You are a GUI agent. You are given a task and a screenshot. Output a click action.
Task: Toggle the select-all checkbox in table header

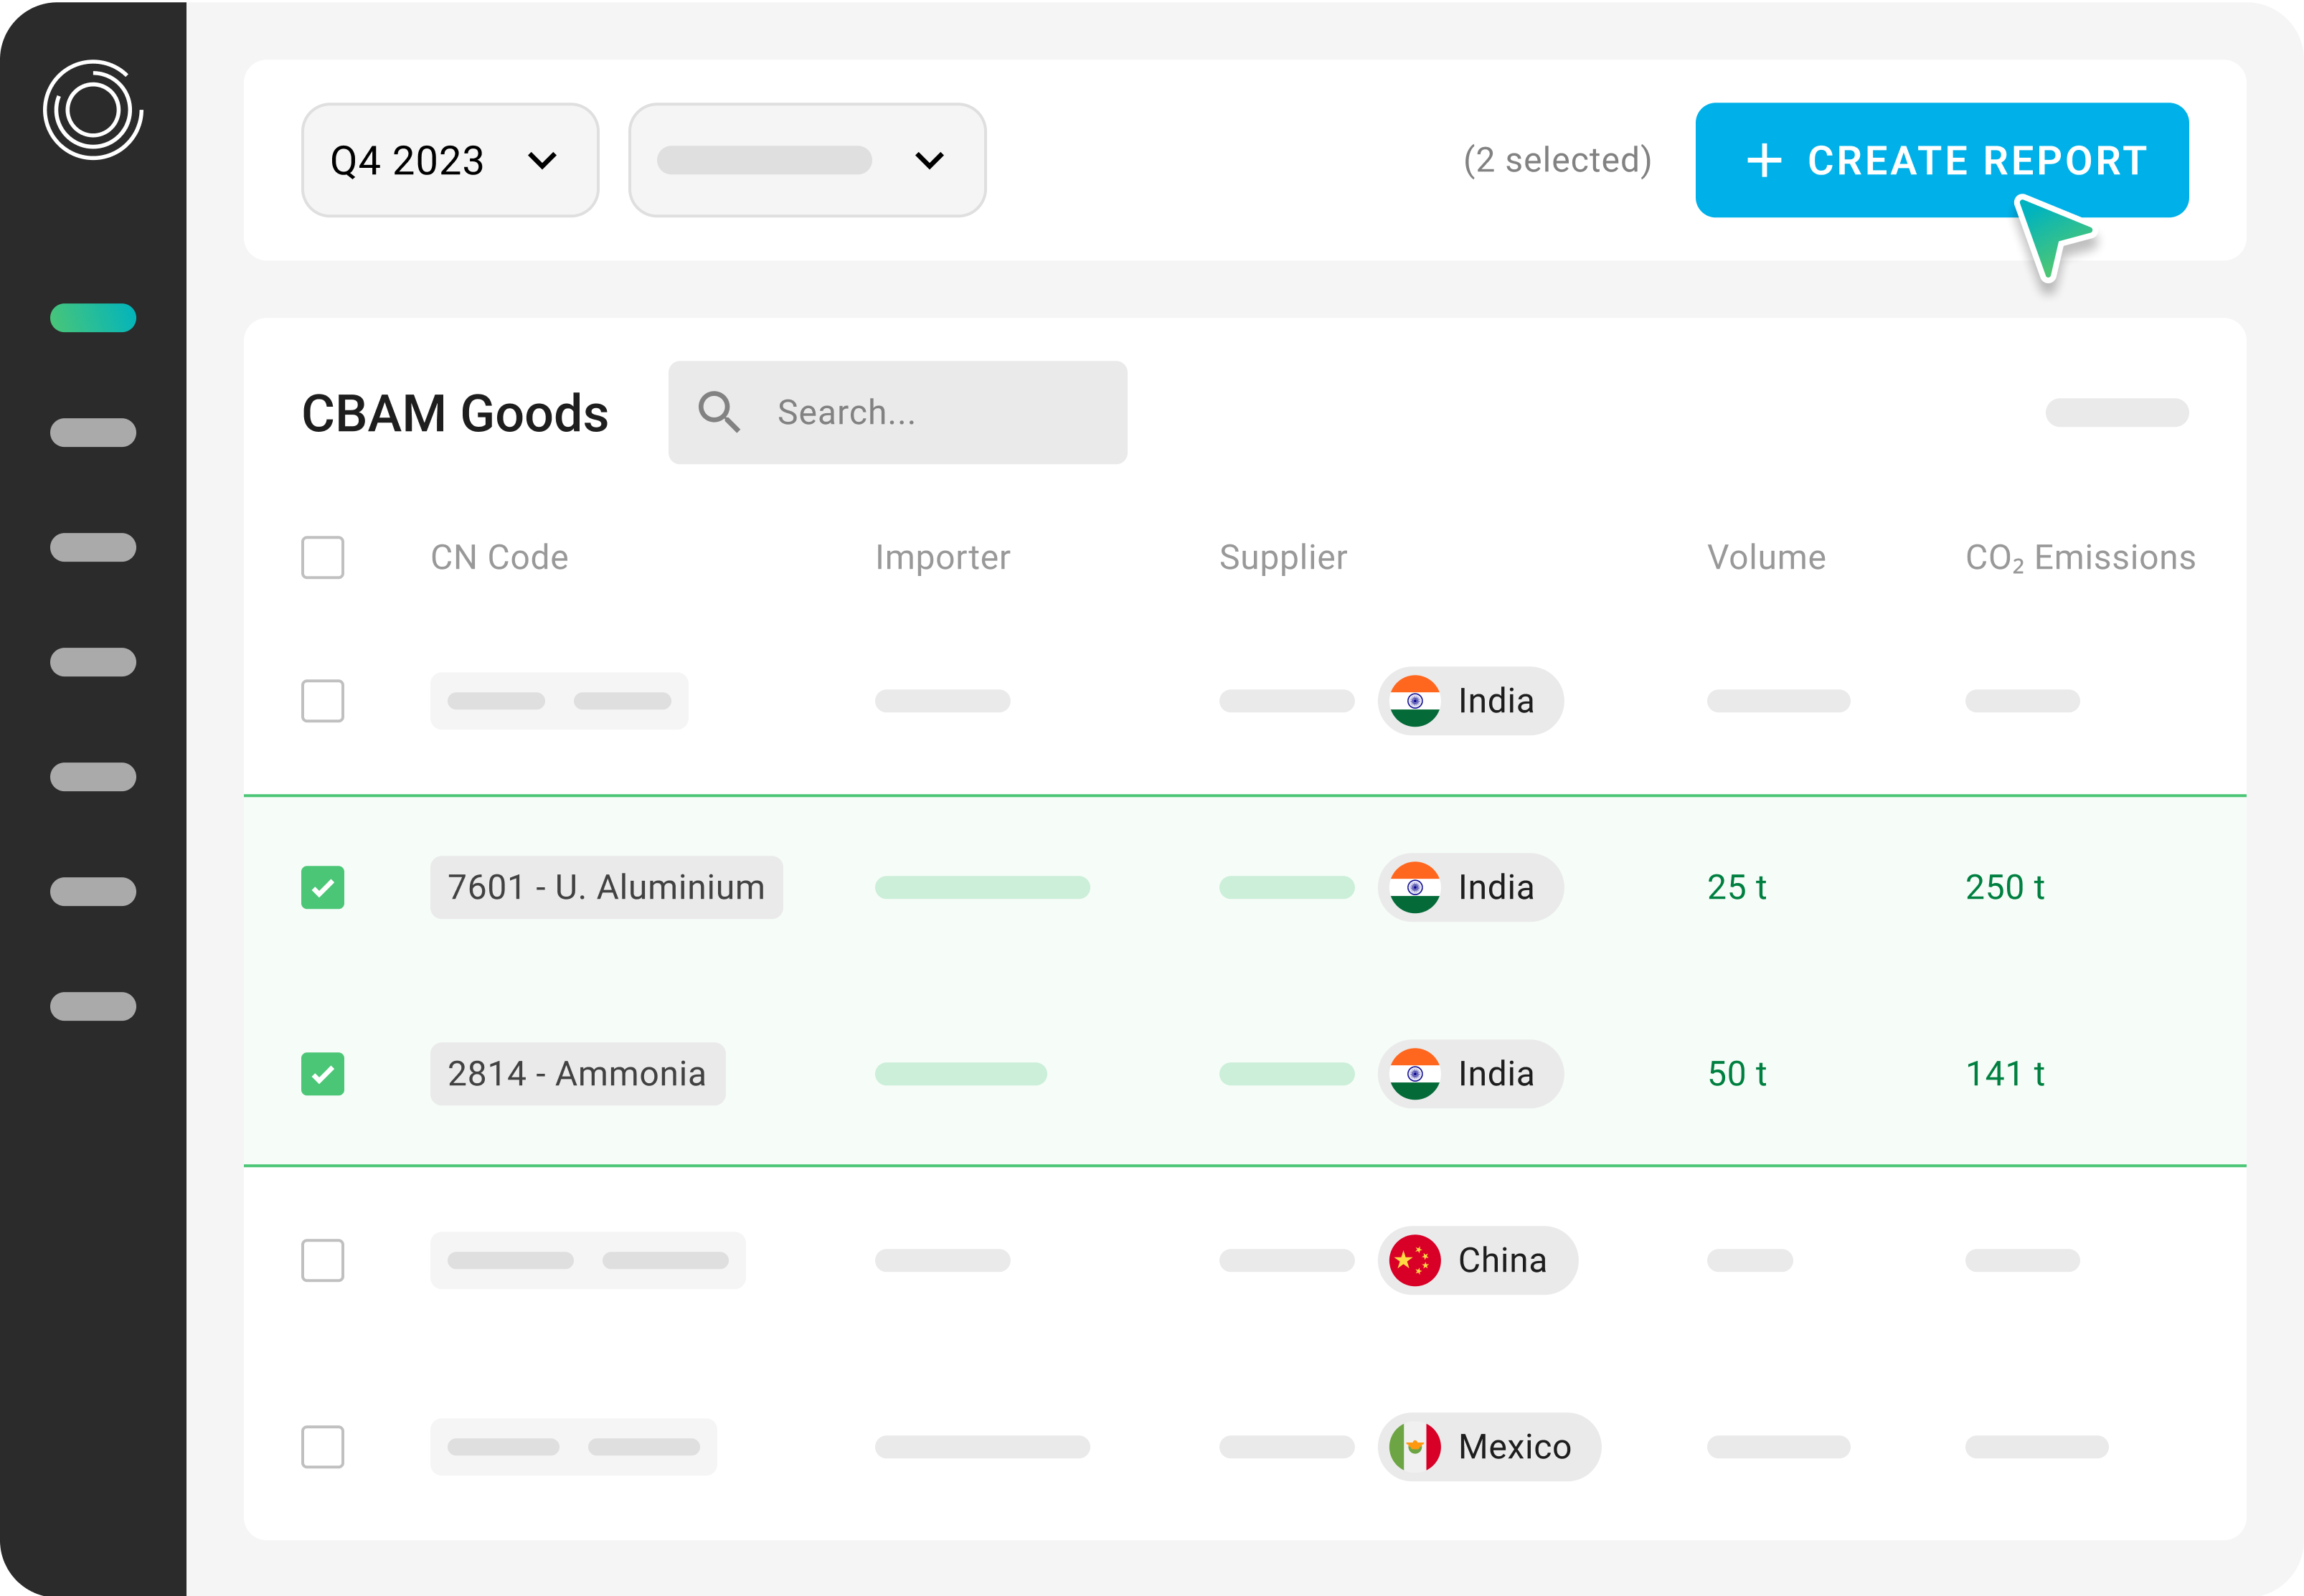coord(322,557)
